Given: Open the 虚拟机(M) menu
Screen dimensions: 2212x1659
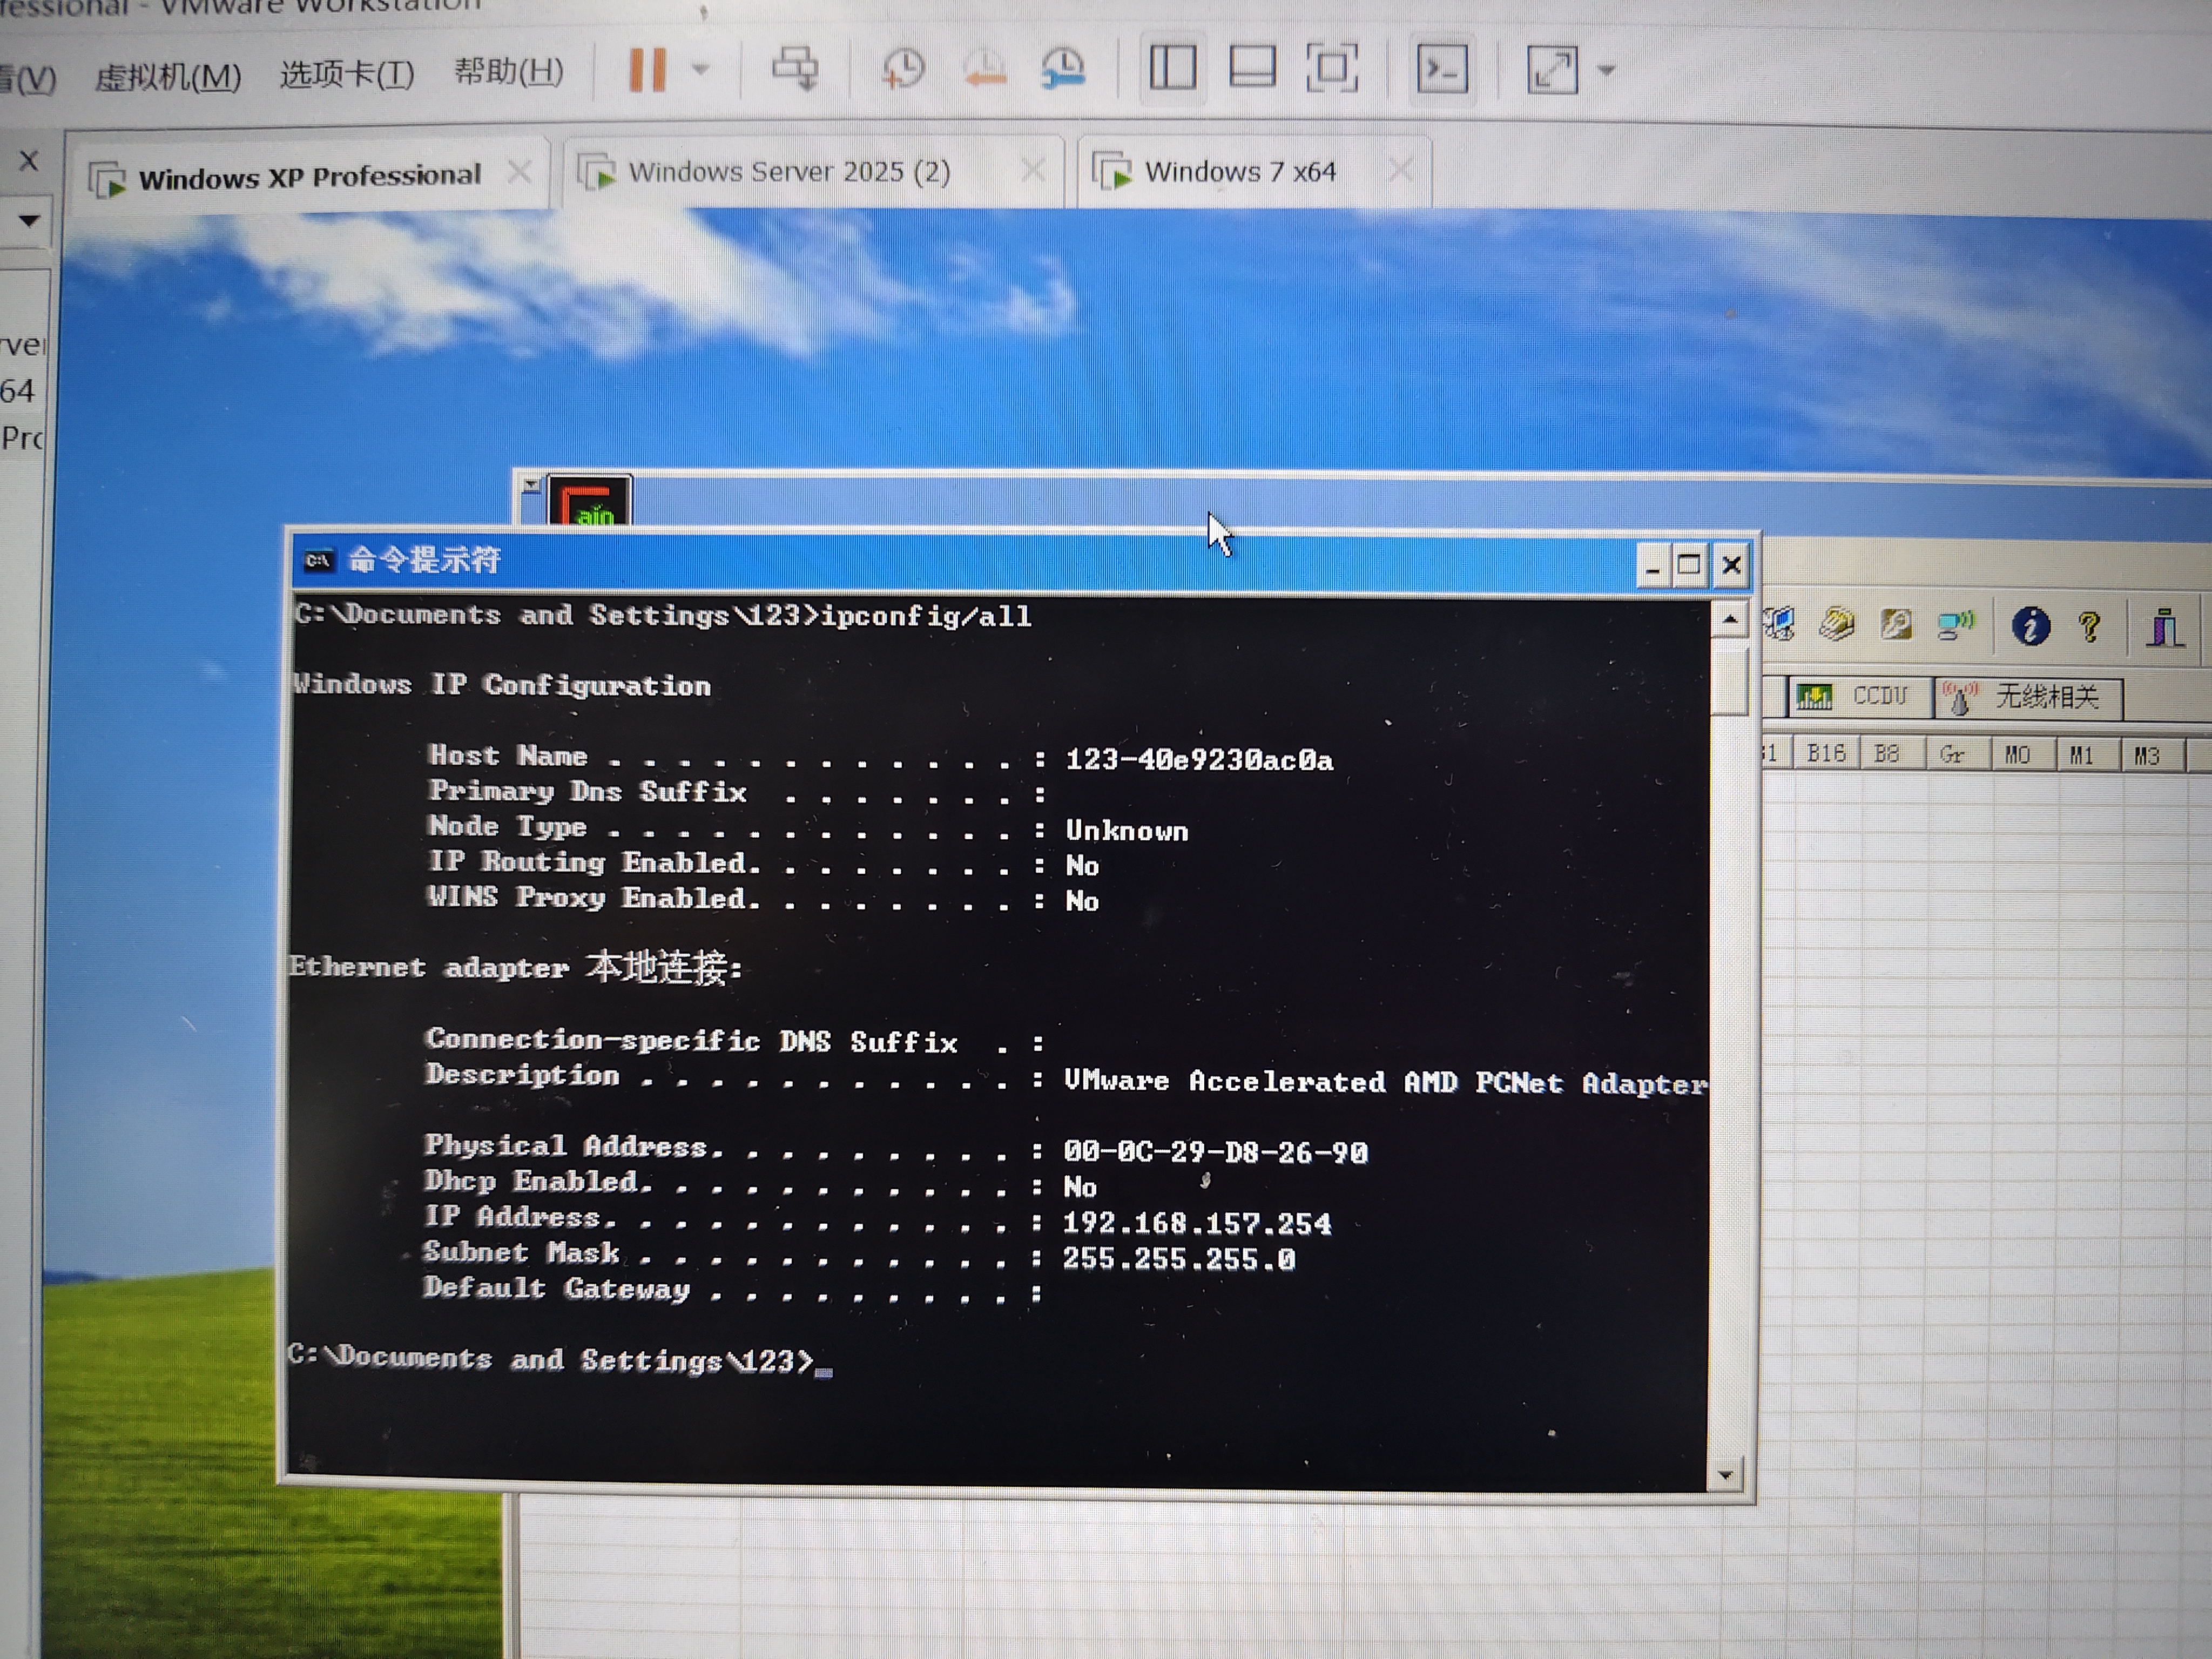Looking at the screenshot, I should point(168,76).
